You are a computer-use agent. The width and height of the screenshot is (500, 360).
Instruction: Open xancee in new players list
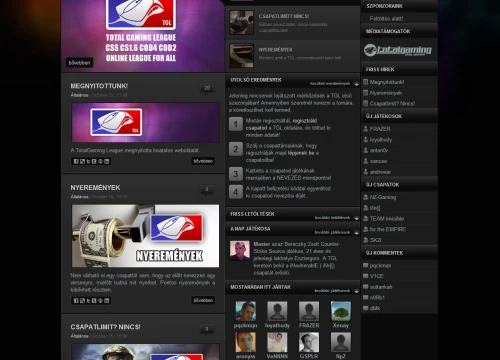point(378,161)
